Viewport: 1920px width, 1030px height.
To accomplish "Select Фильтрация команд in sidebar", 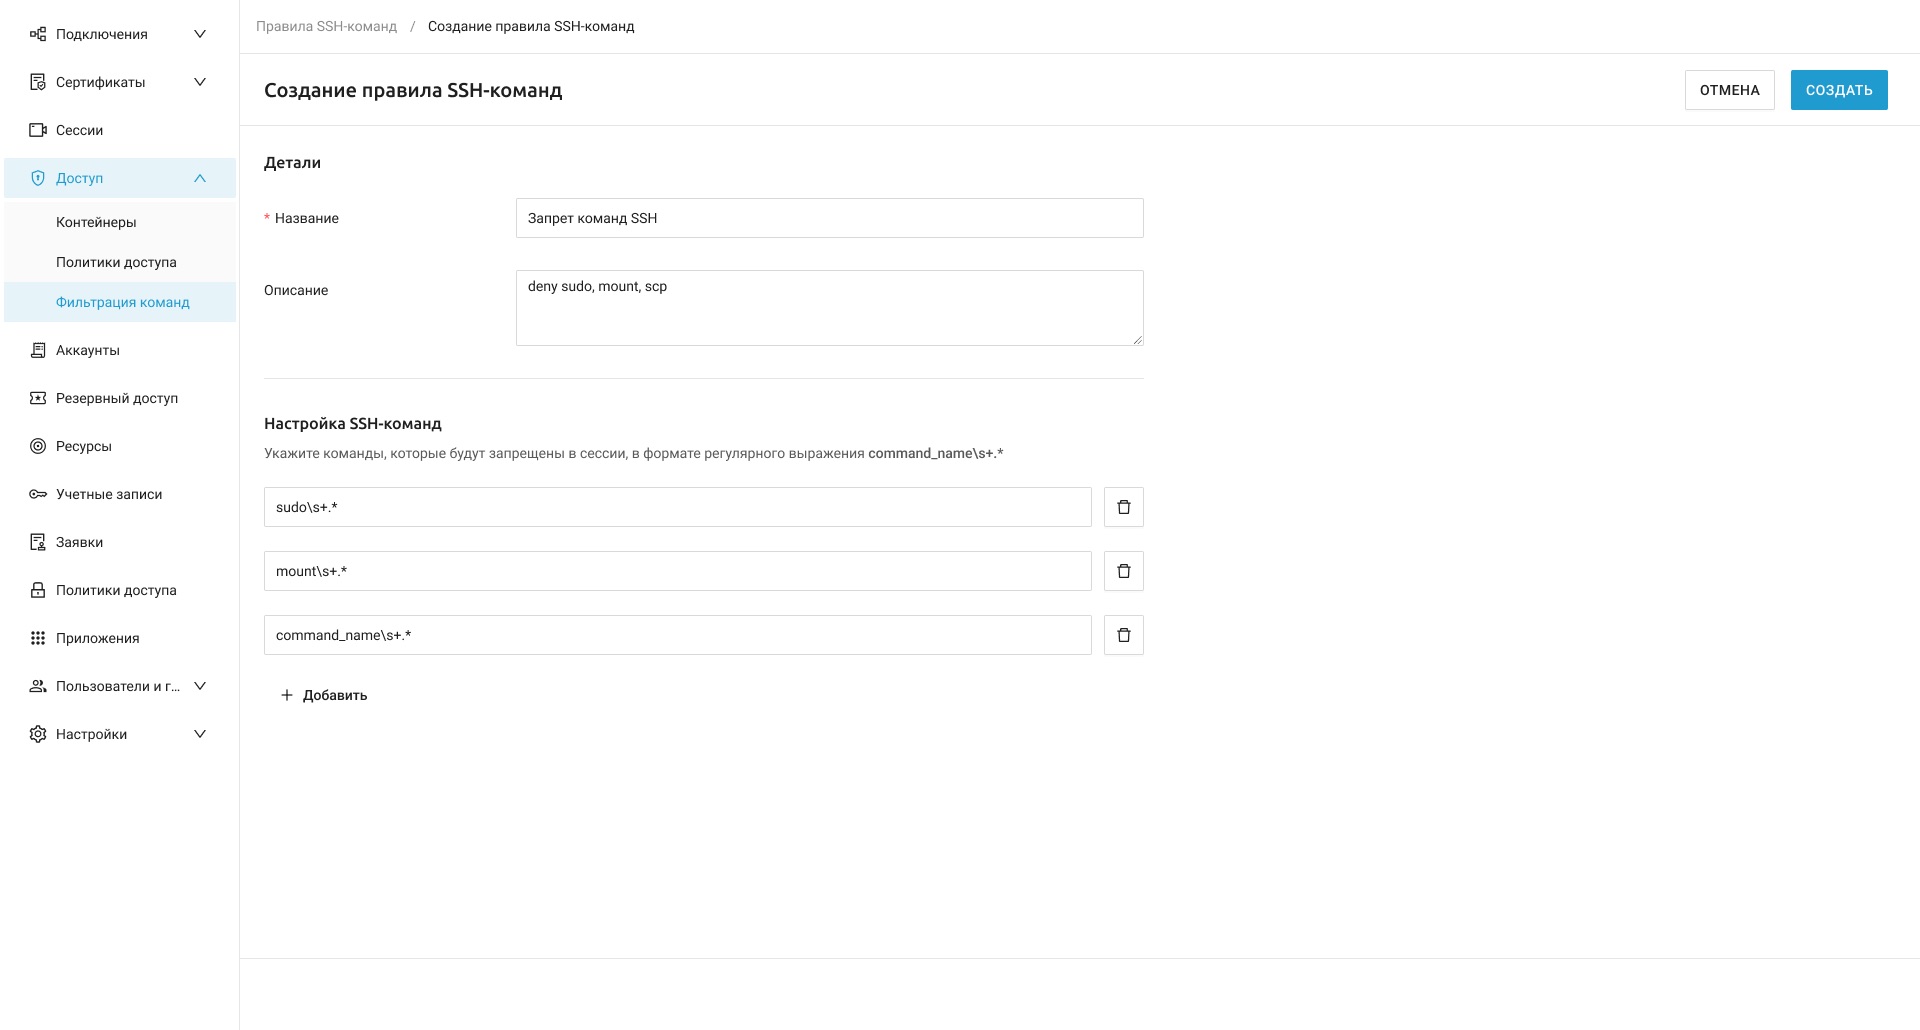I will coord(123,302).
